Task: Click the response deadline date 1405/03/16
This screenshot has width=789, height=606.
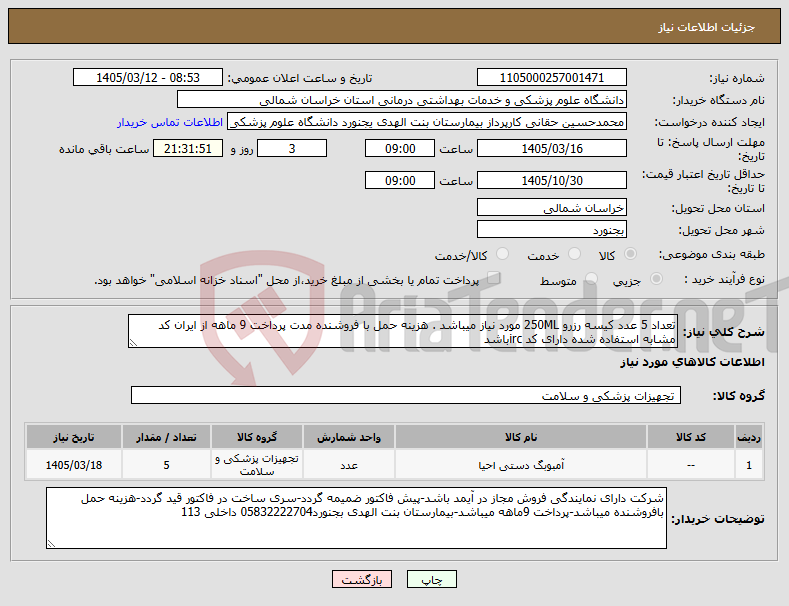Action: 551,148
